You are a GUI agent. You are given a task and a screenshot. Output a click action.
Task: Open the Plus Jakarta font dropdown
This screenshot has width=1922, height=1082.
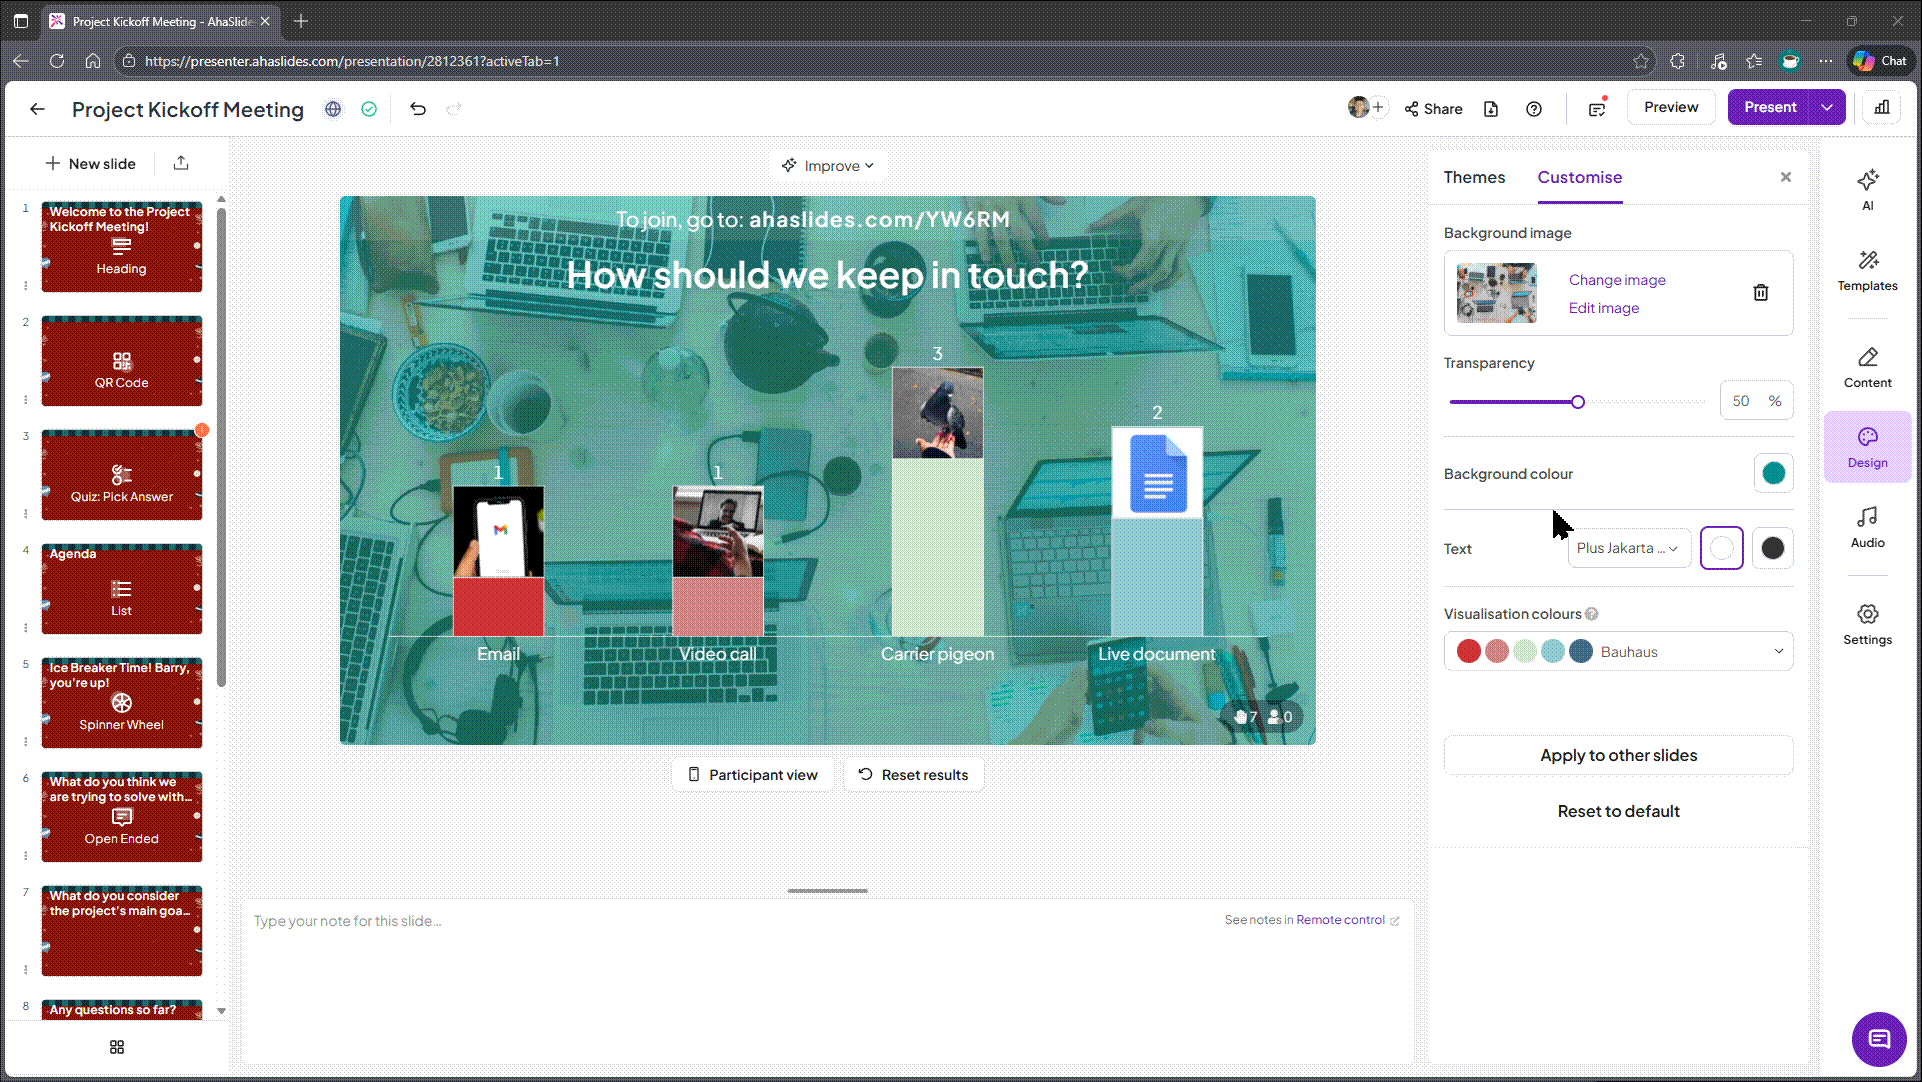1628,548
